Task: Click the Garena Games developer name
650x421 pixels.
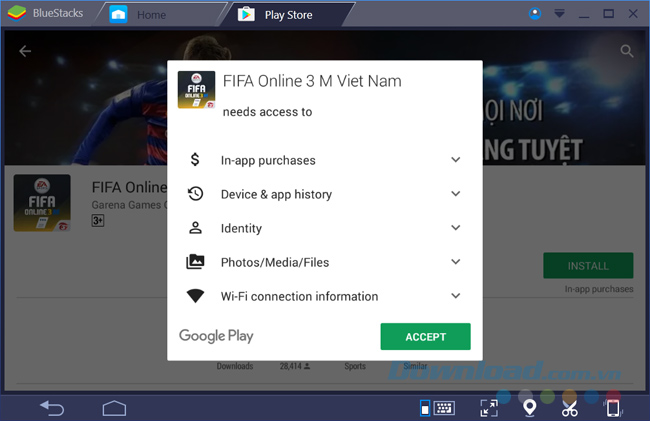Action: [x=129, y=205]
